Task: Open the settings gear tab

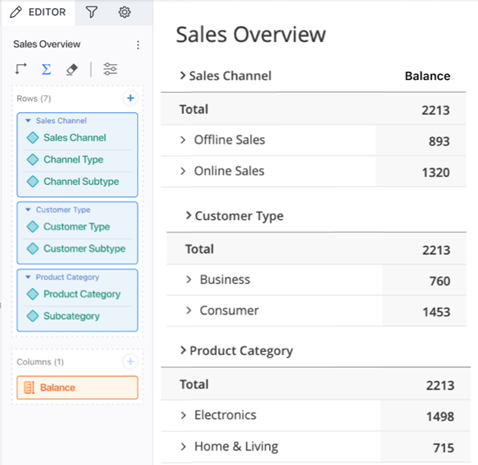Action: (124, 12)
